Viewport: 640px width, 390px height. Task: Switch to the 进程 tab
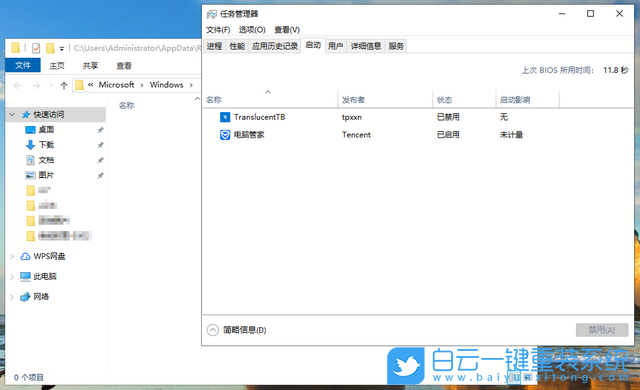(214, 46)
